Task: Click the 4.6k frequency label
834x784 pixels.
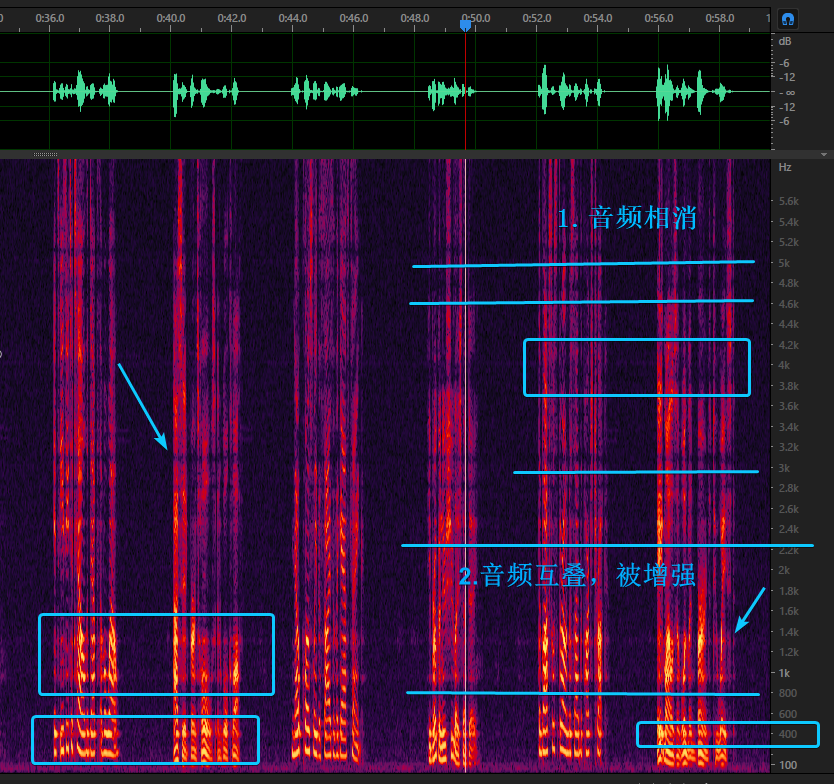Action: [789, 304]
